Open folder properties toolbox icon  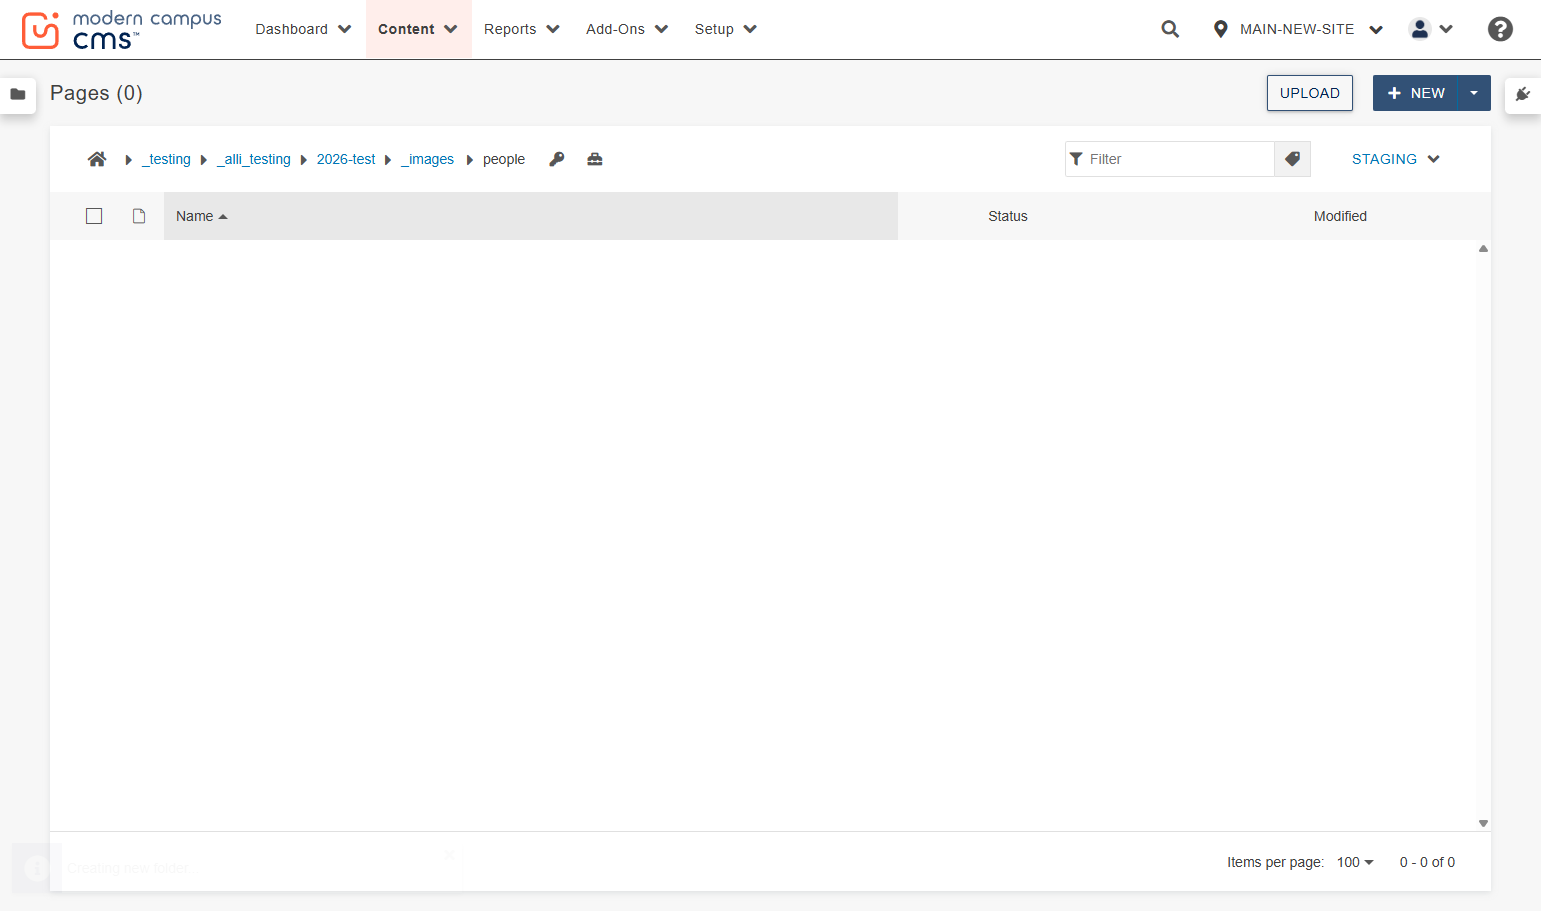tap(595, 159)
